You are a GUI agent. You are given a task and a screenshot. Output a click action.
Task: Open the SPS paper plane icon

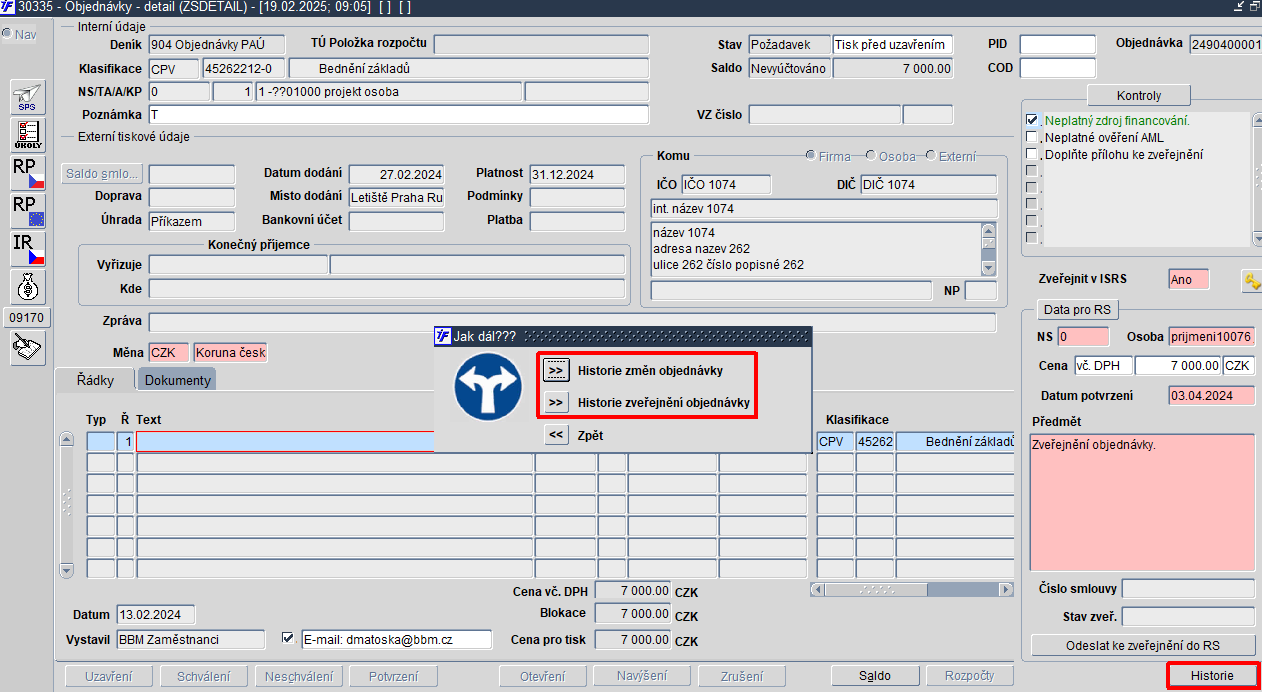click(27, 98)
